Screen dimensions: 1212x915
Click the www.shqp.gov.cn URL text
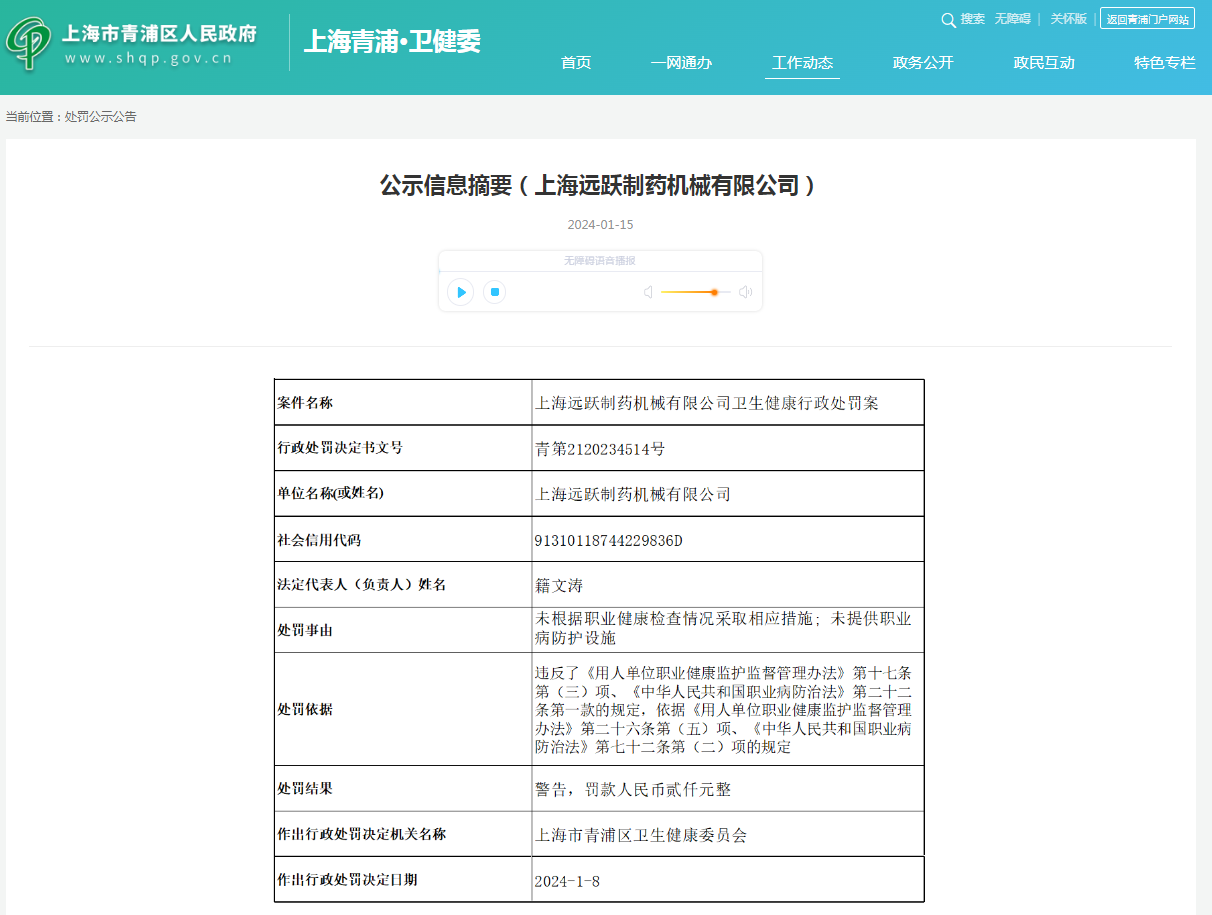[x=148, y=57]
